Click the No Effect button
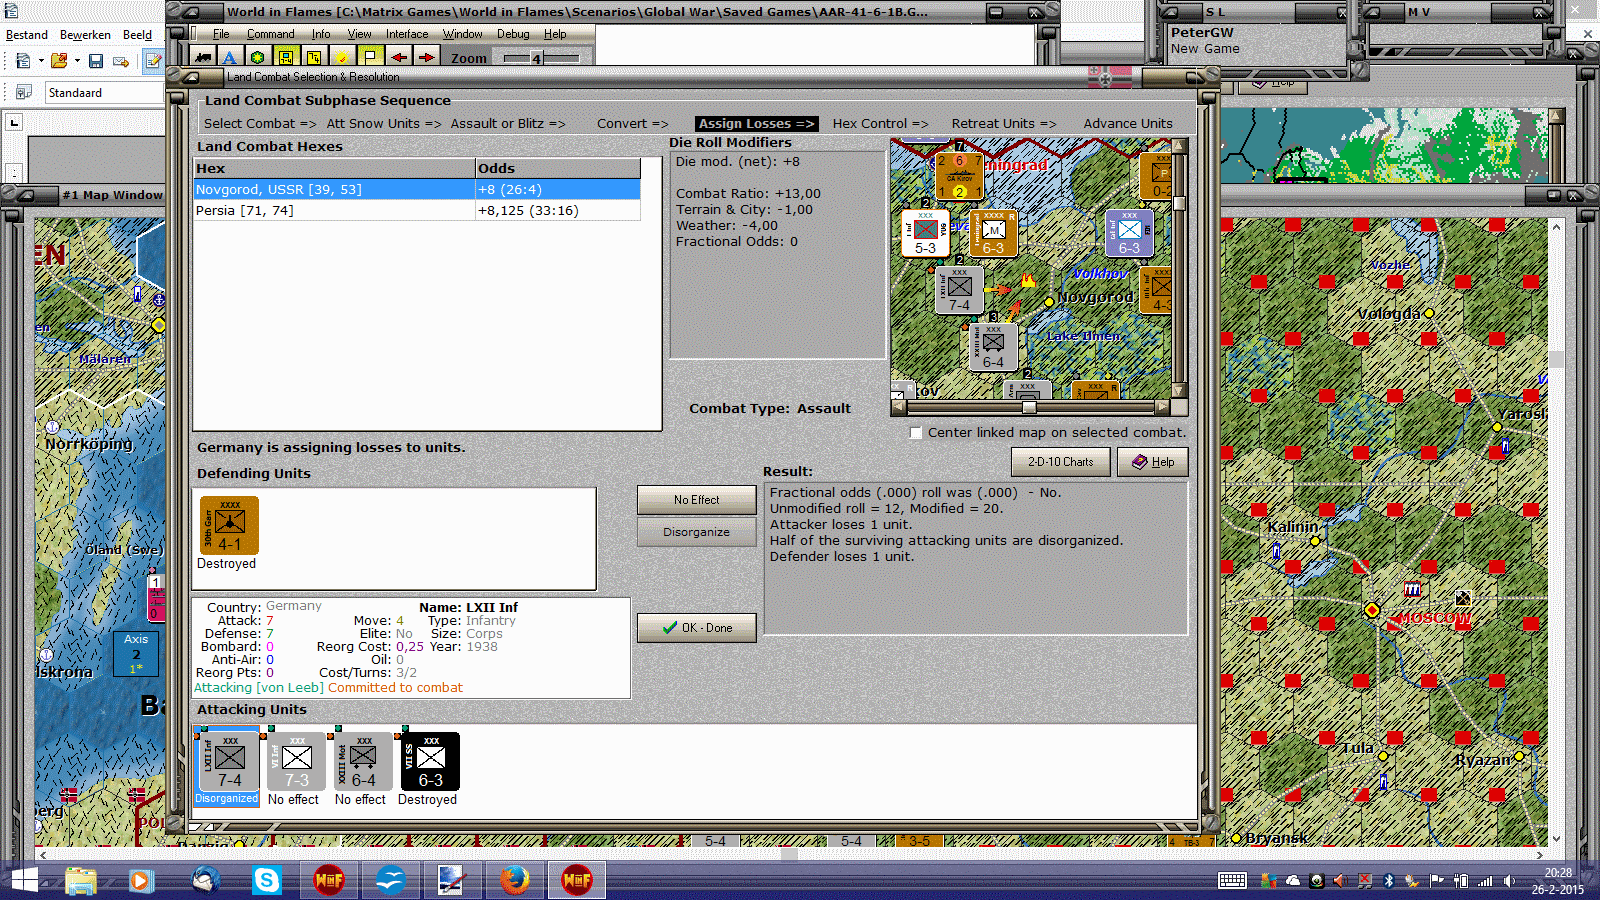This screenshot has width=1600, height=900. [x=696, y=500]
